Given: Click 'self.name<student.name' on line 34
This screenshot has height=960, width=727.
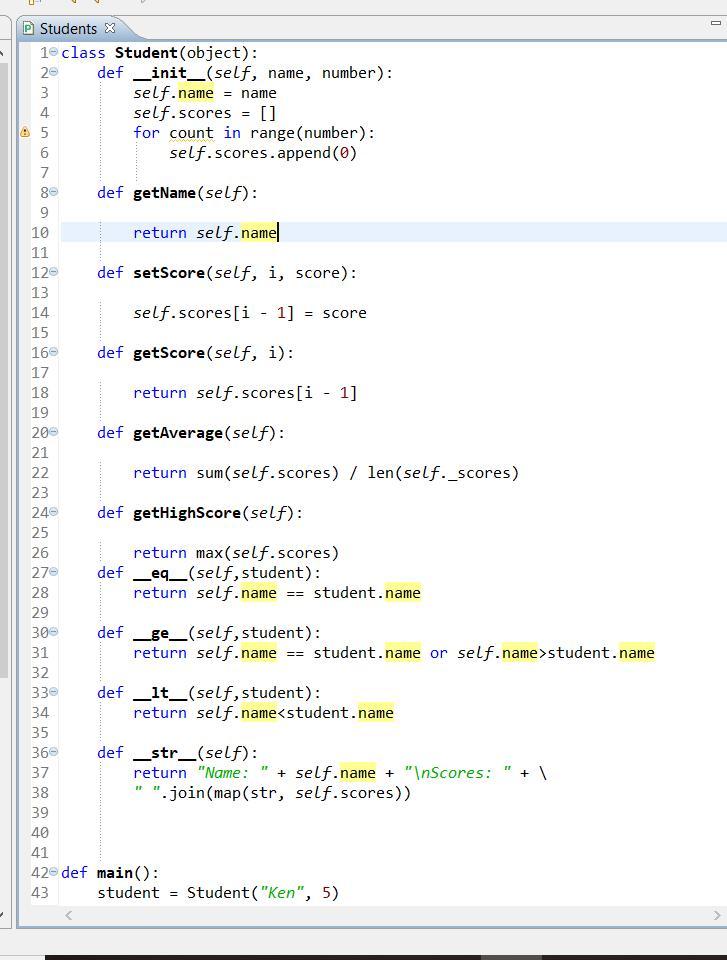Looking at the screenshot, I should pyautogui.click(x=295, y=713).
